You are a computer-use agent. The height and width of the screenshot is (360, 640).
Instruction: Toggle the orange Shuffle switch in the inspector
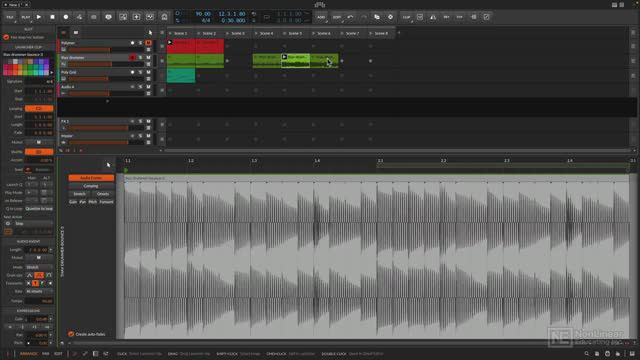(x=39, y=152)
